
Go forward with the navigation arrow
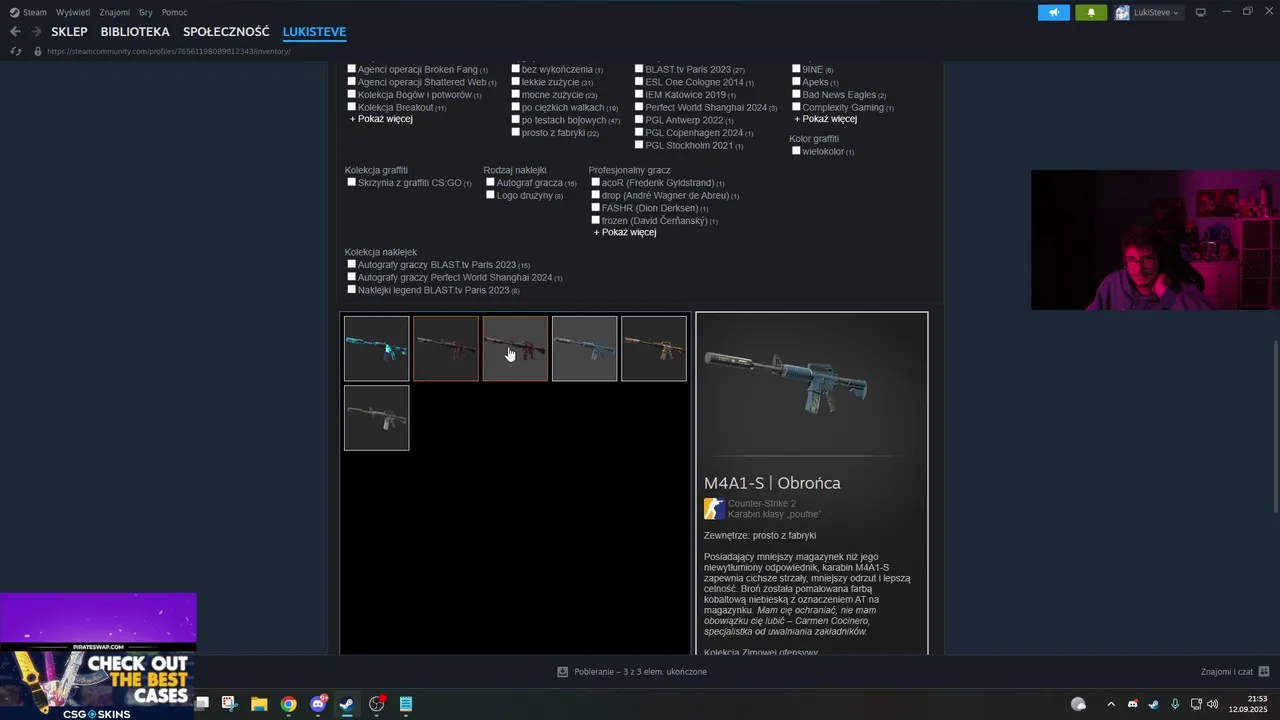pyautogui.click(x=38, y=32)
